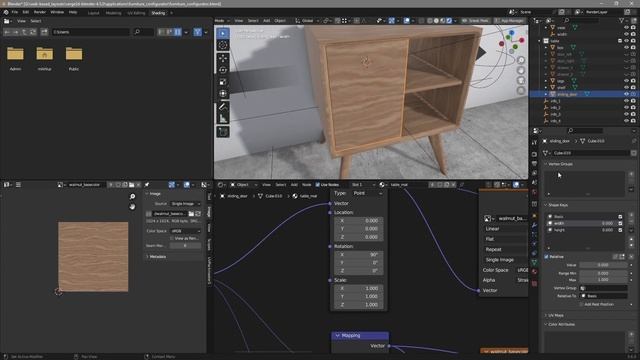Click the shape key Value slider

[x=603, y=265]
